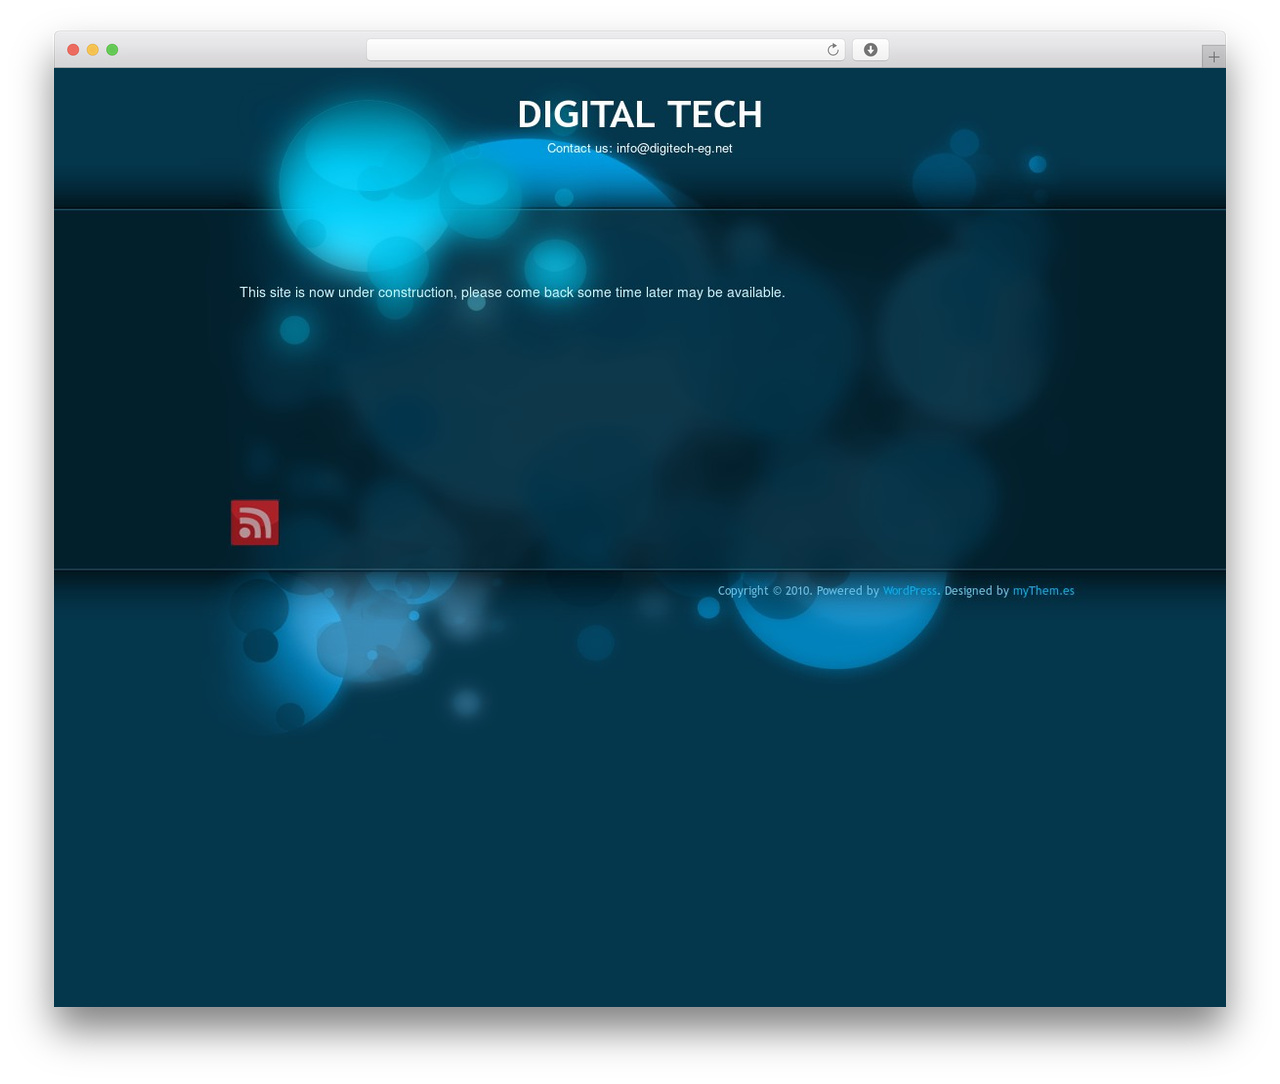This screenshot has width=1280, height=1084.
Task: Add a new tab with the plus button
Action: point(1213,57)
